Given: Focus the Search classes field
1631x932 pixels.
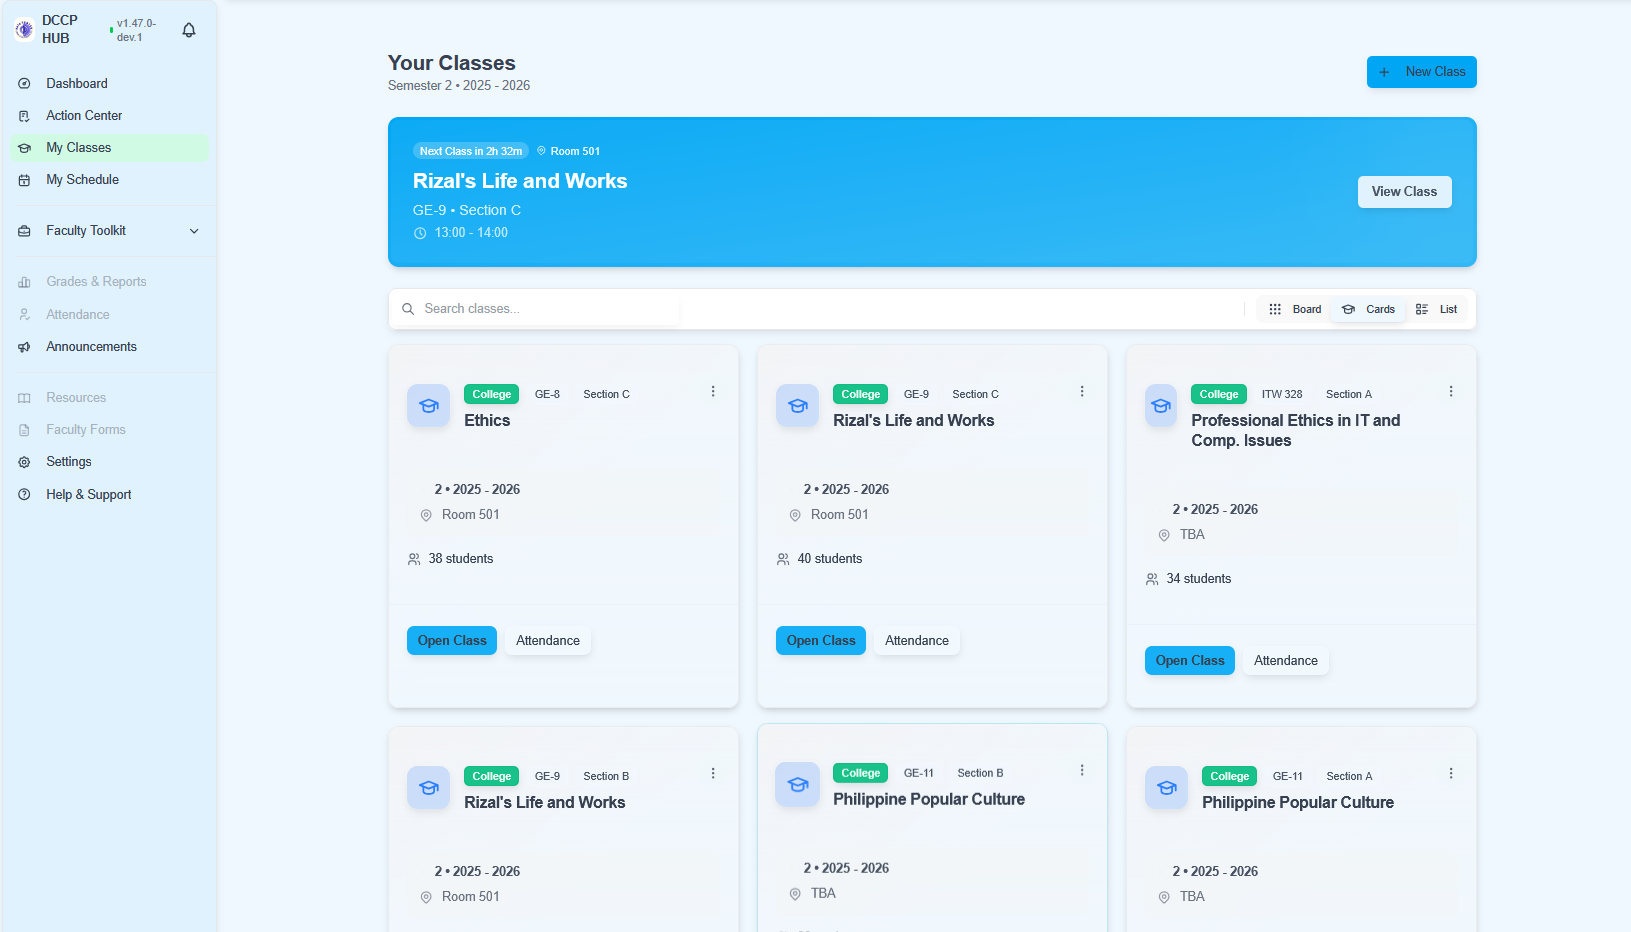Looking at the screenshot, I should [x=535, y=309].
